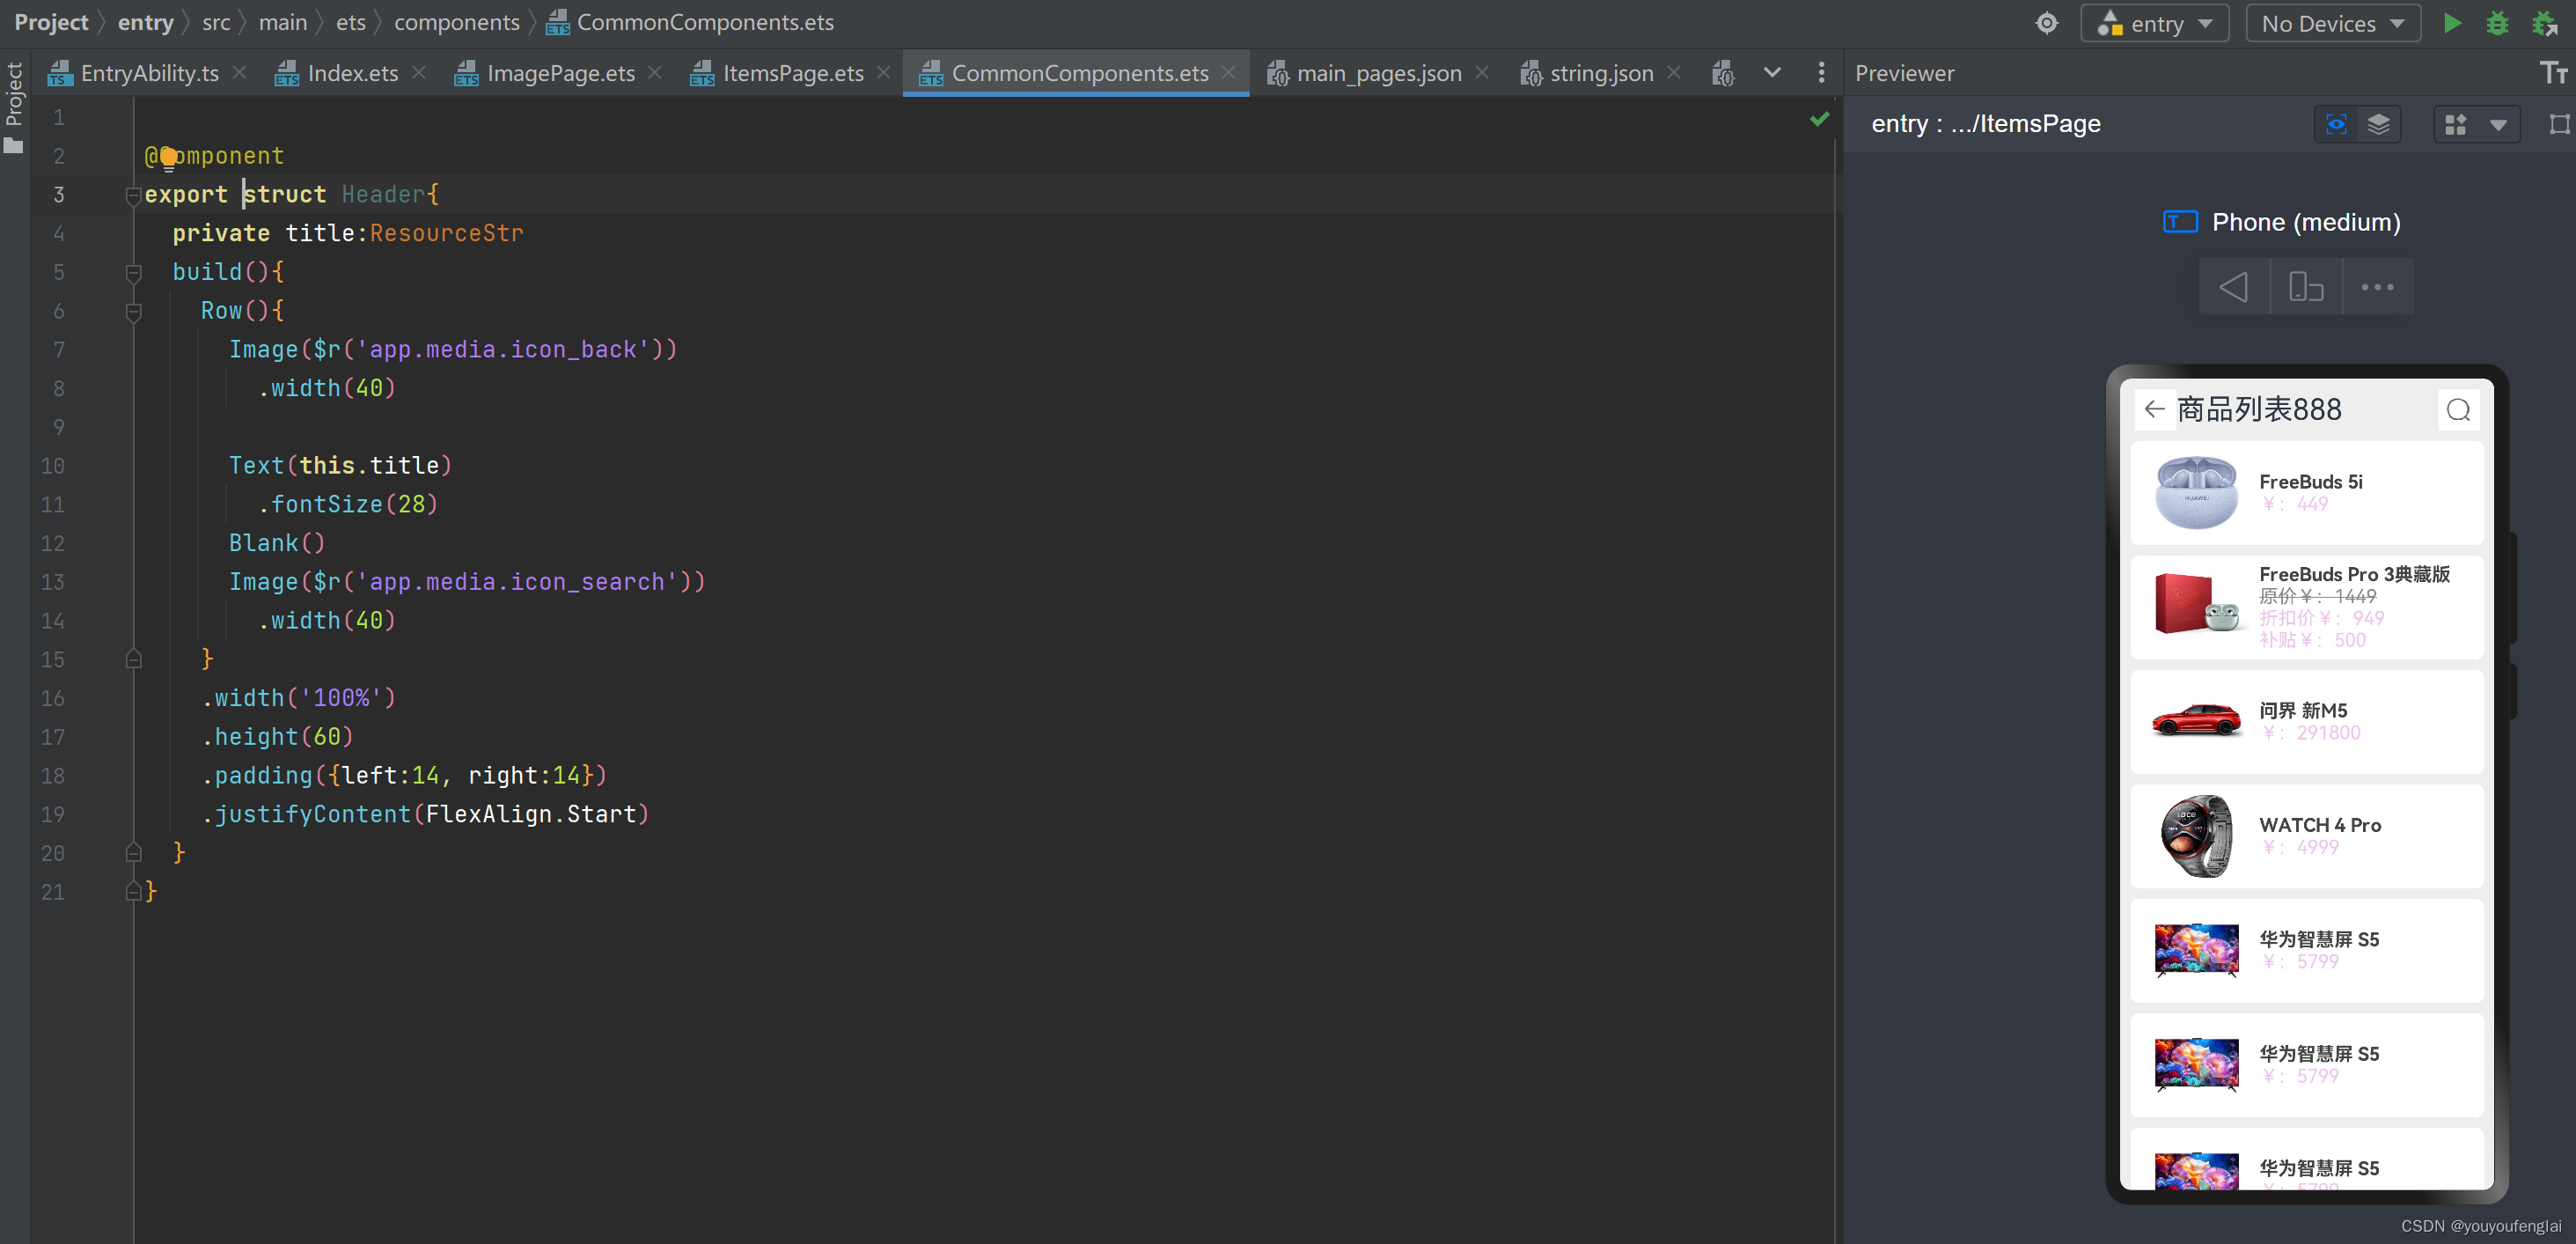
Task: Show hidden tabs with the chevron dropdown
Action: pos(1772,73)
